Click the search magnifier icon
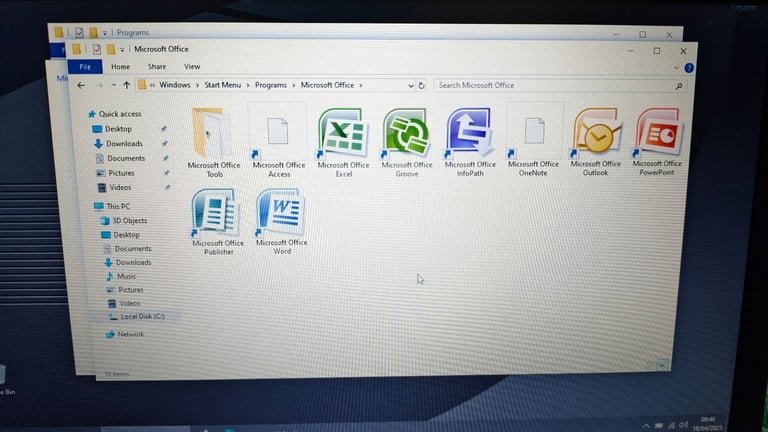This screenshot has width=768, height=432. pos(679,86)
